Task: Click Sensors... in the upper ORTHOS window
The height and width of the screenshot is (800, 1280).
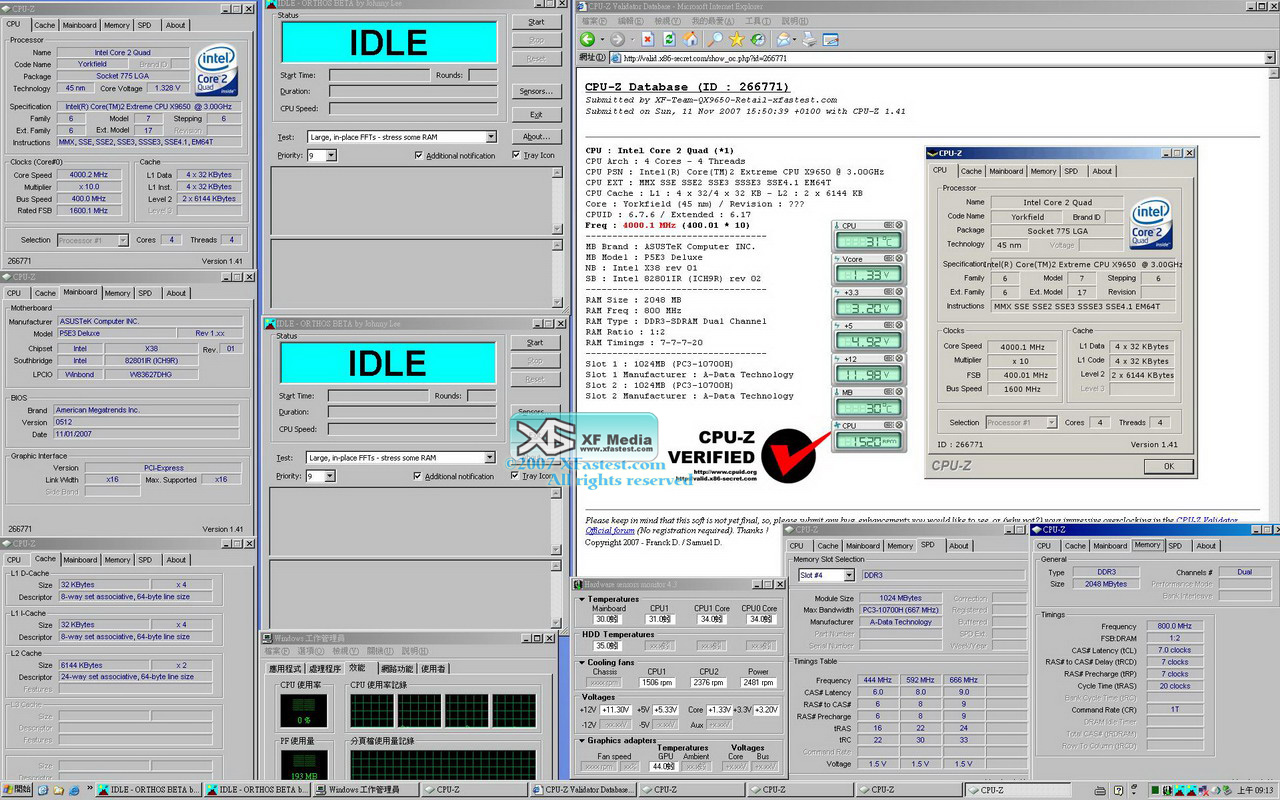Action: (536, 92)
